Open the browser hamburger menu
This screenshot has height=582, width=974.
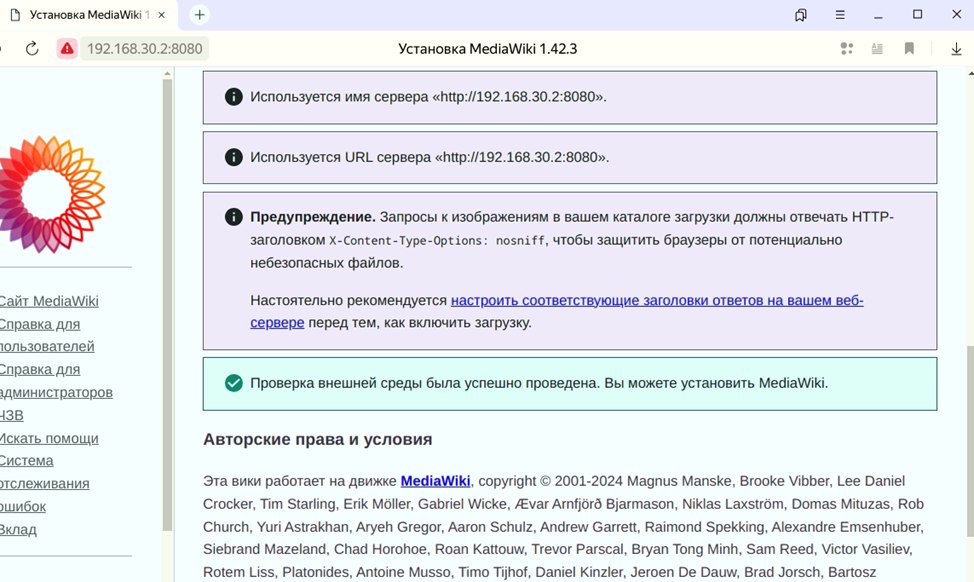point(840,15)
